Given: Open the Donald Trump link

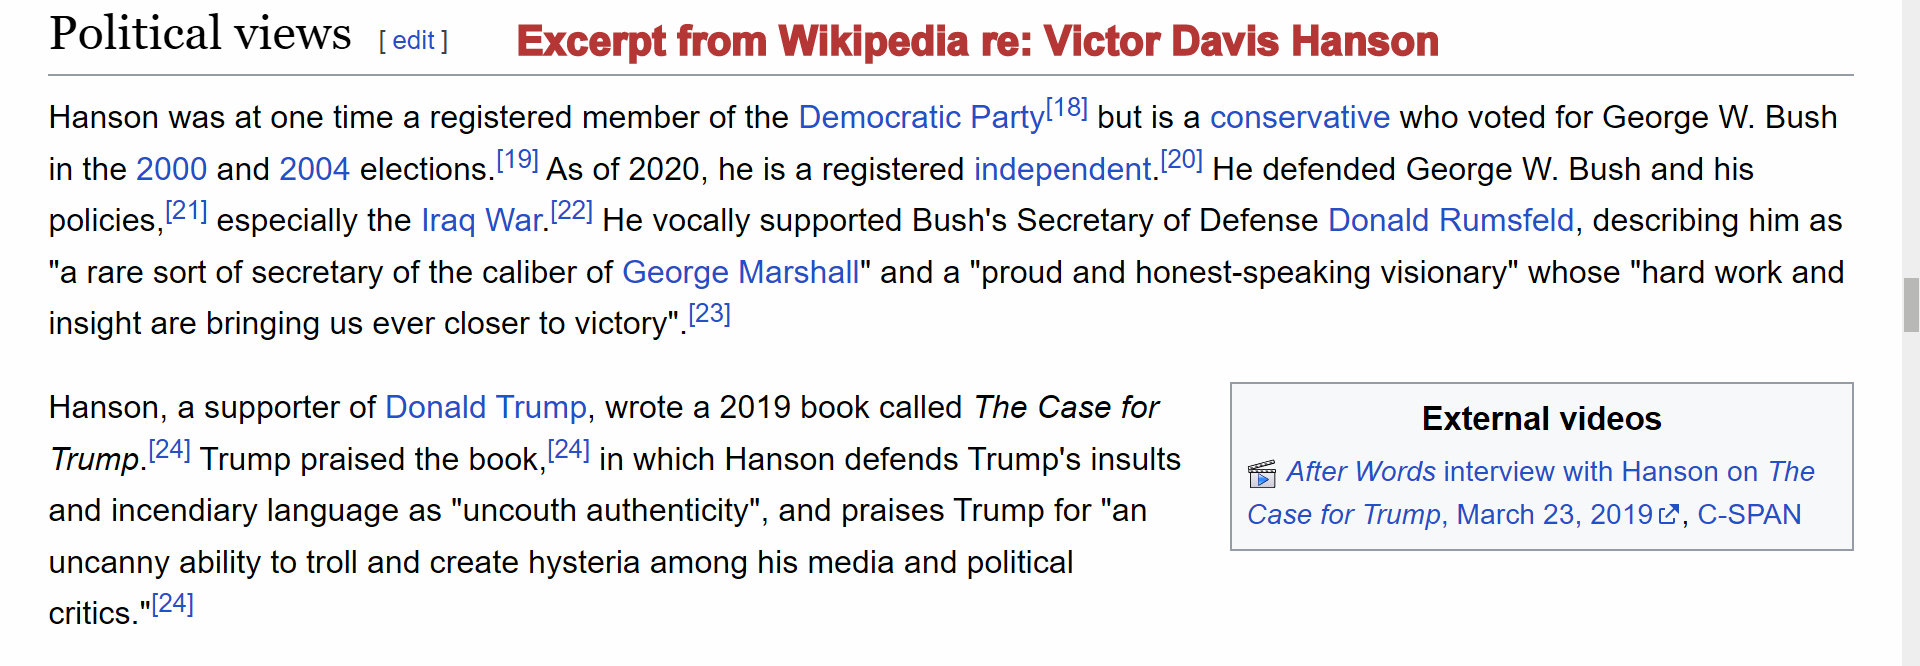Looking at the screenshot, I should click(x=485, y=407).
